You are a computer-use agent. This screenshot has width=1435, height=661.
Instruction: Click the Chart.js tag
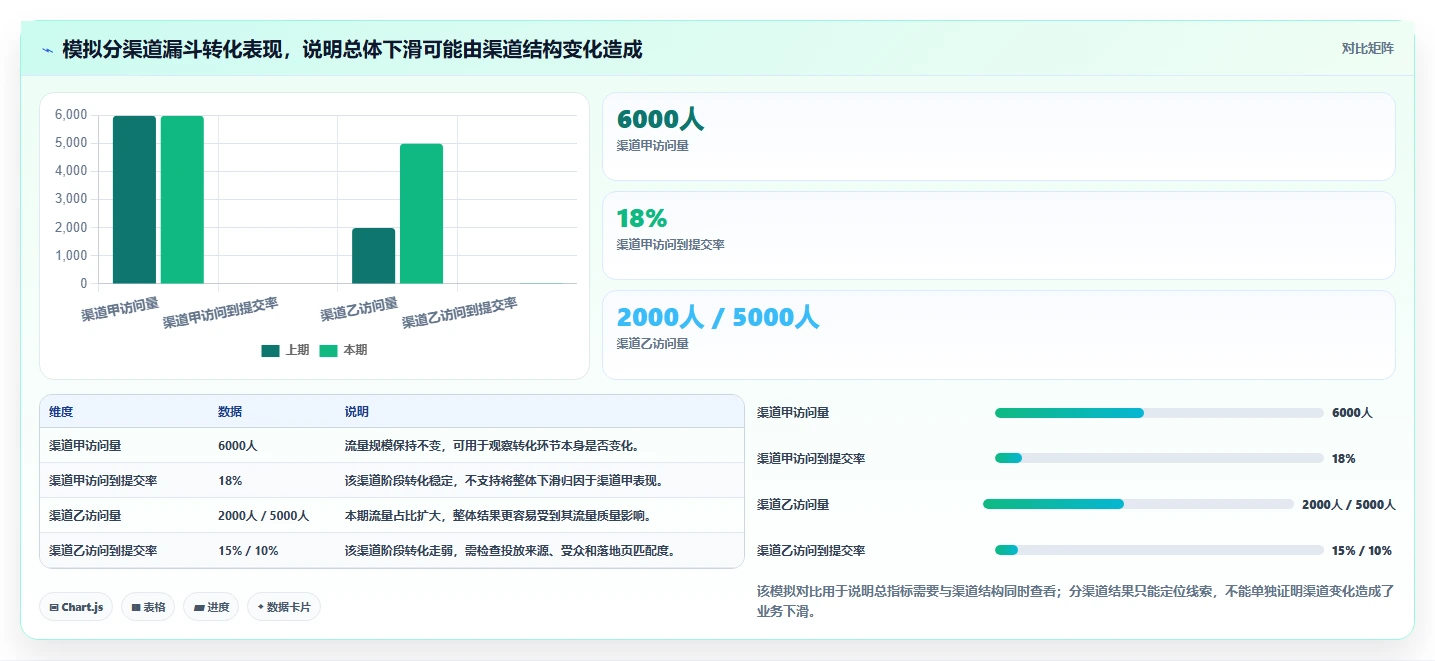76,607
